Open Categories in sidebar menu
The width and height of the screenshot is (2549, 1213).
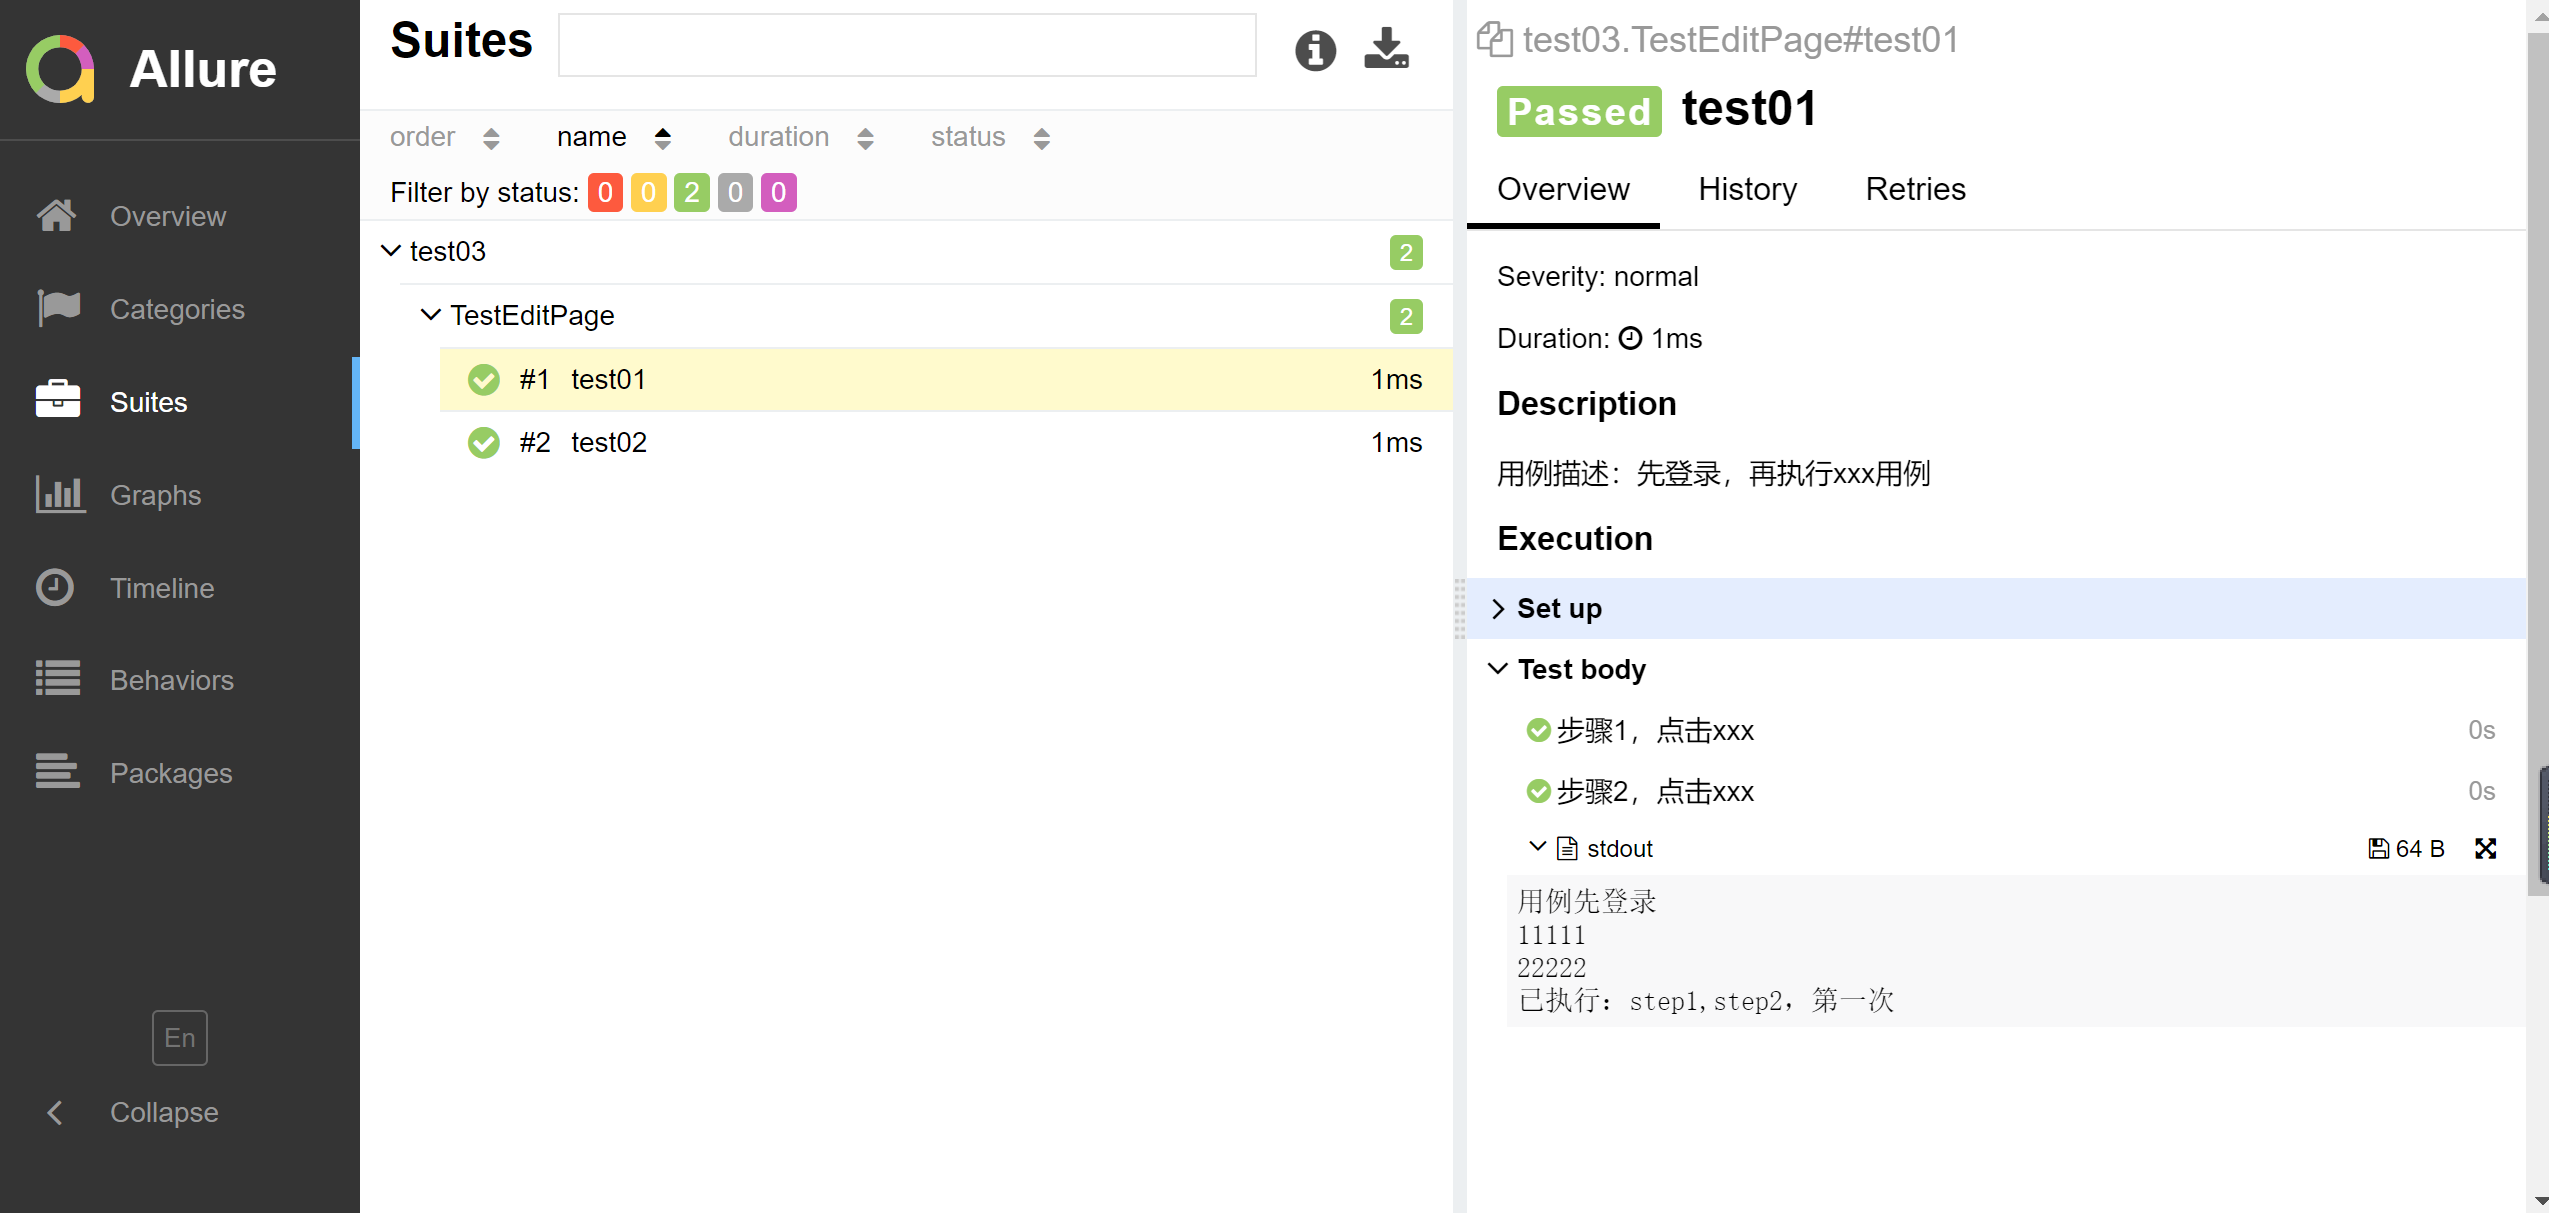pyautogui.click(x=177, y=309)
